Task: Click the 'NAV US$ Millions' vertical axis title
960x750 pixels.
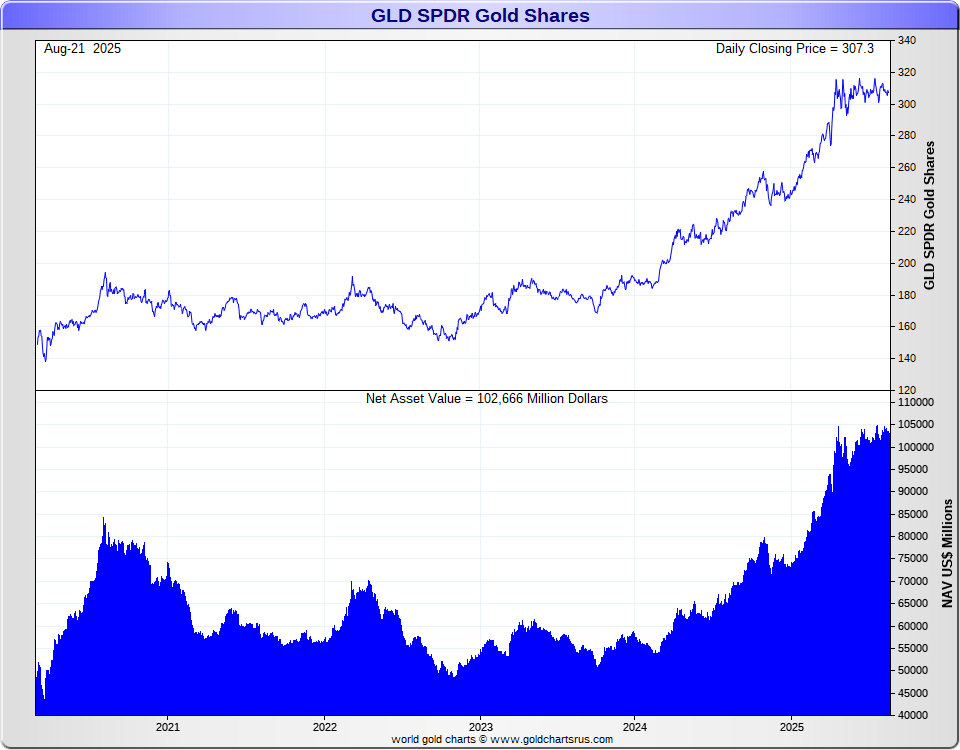Action: pos(947,553)
